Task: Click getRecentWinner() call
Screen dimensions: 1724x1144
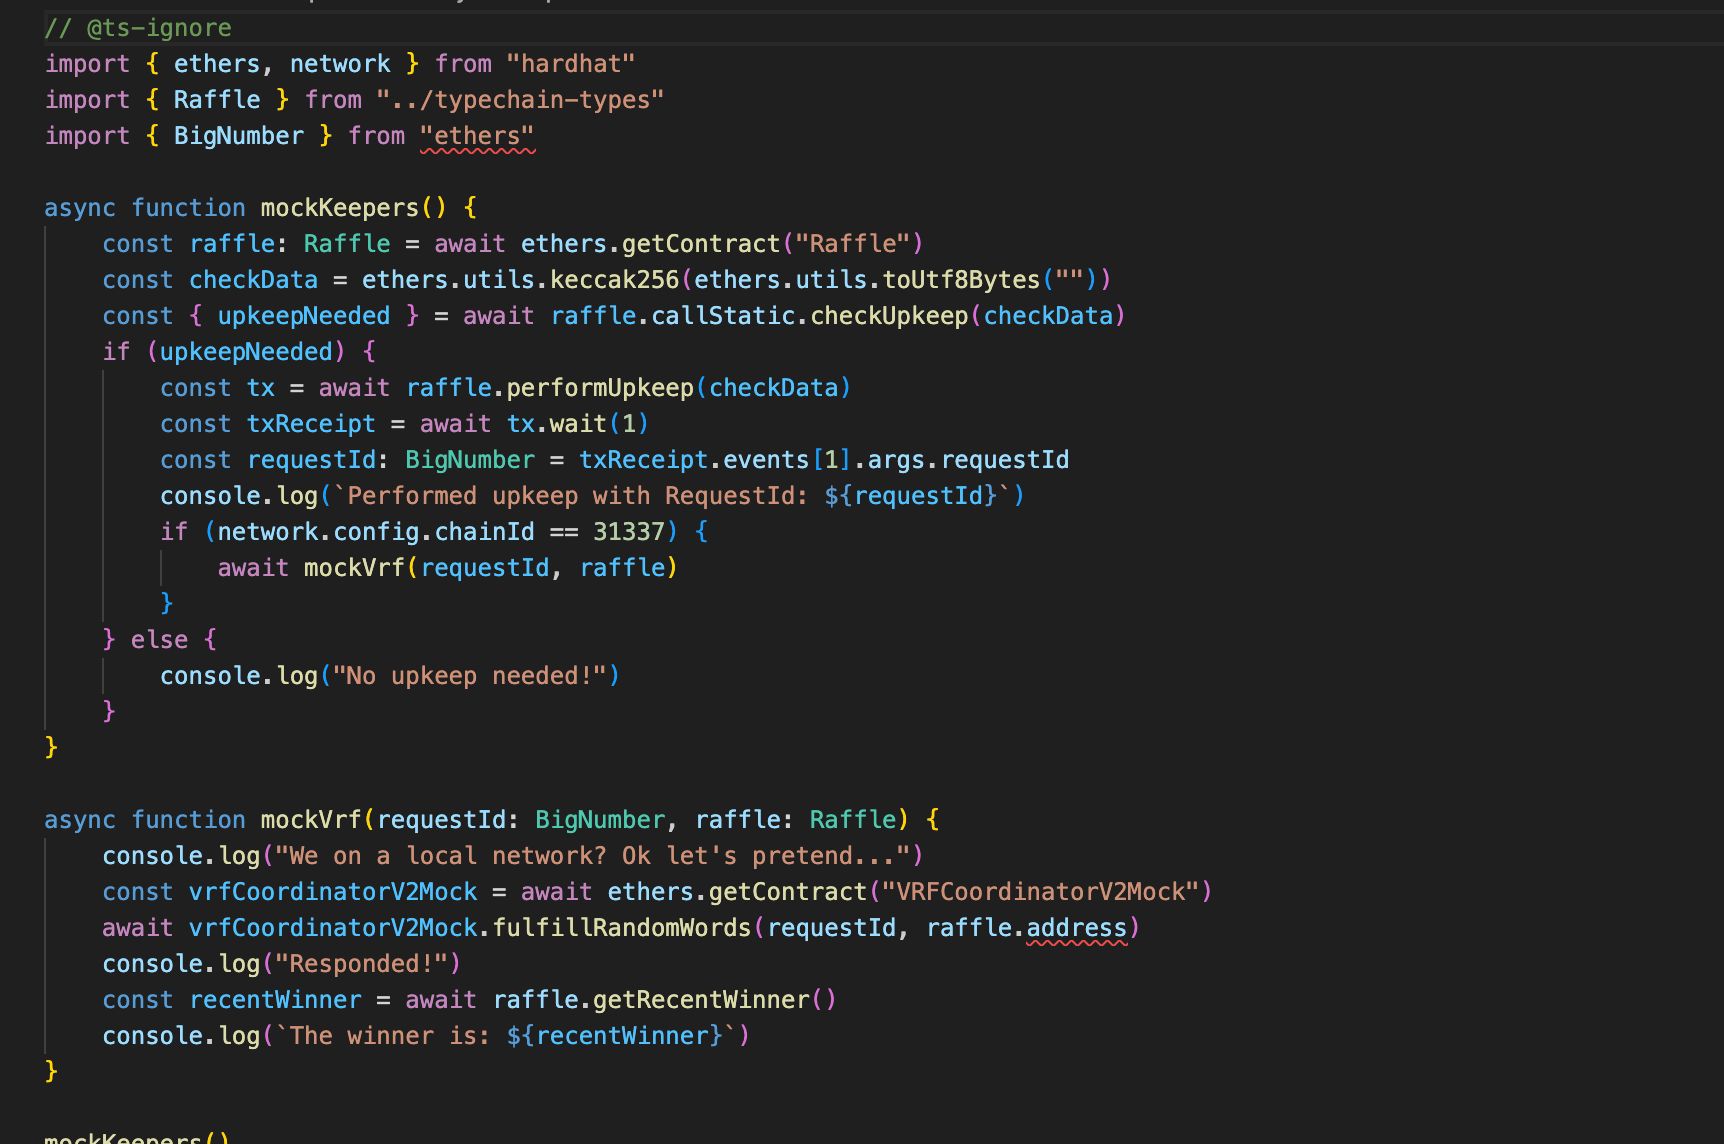Action: 715,1000
